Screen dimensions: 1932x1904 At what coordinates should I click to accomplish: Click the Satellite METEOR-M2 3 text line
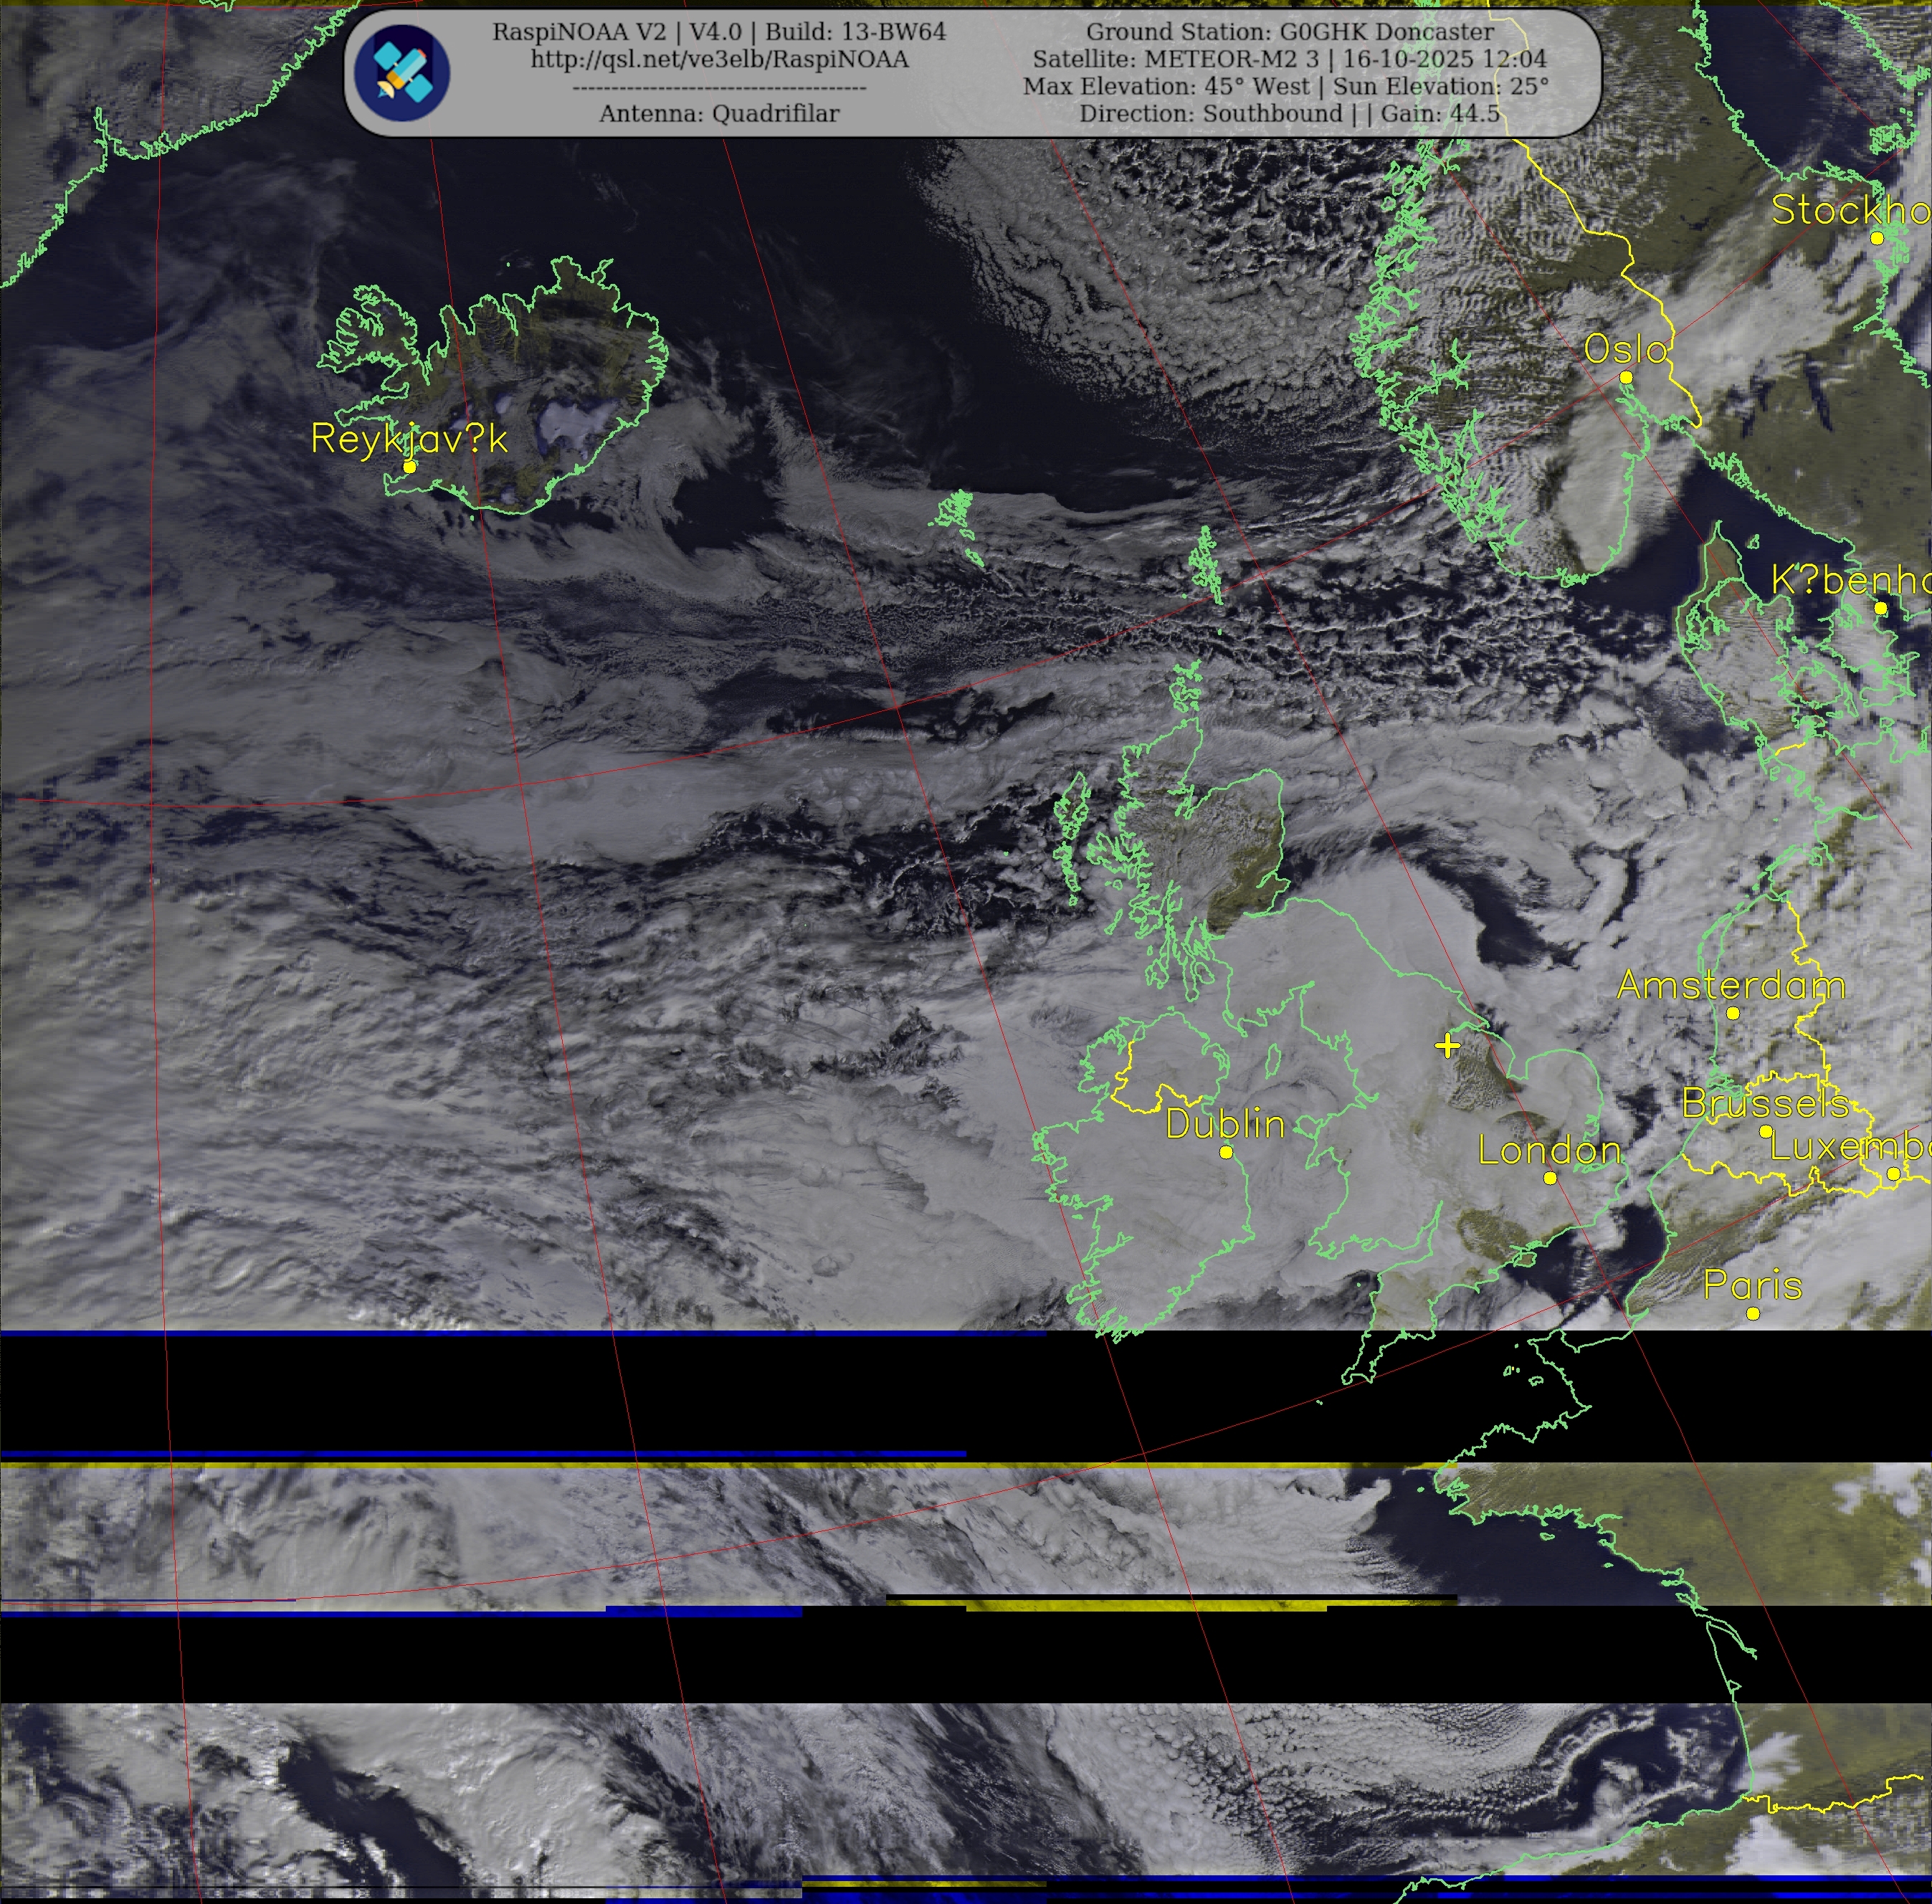click(x=1289, y=59)
